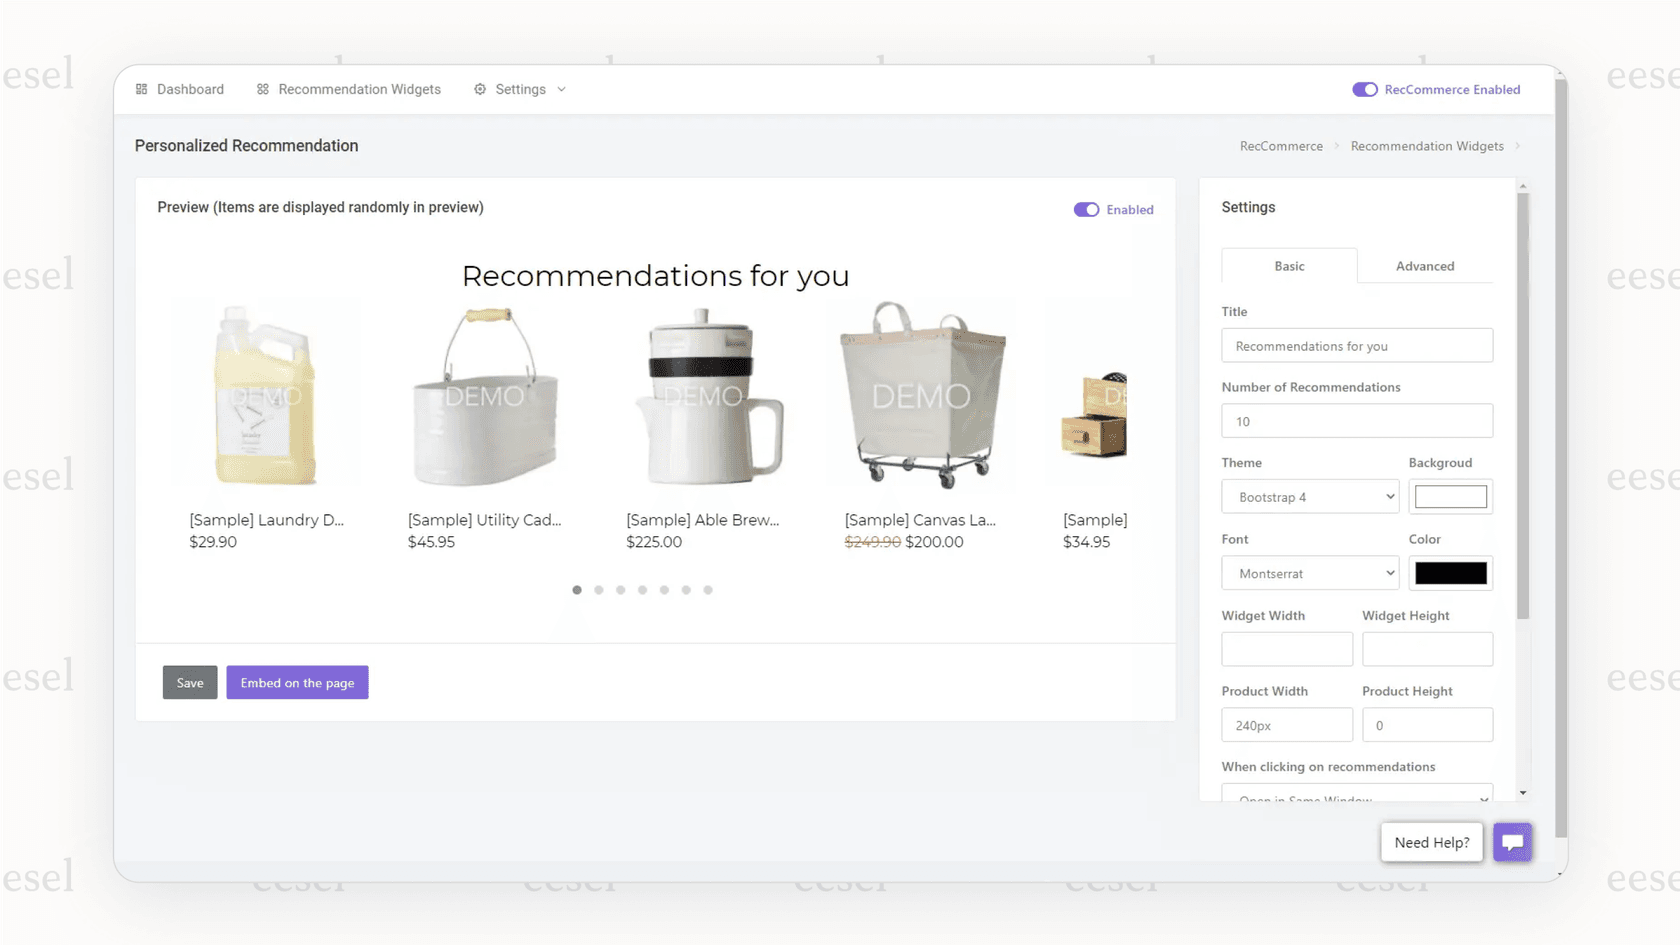1680x945 pixels.
Task: Disable the RecCommerce Enabled toggle
Action: click(1364, 89)
